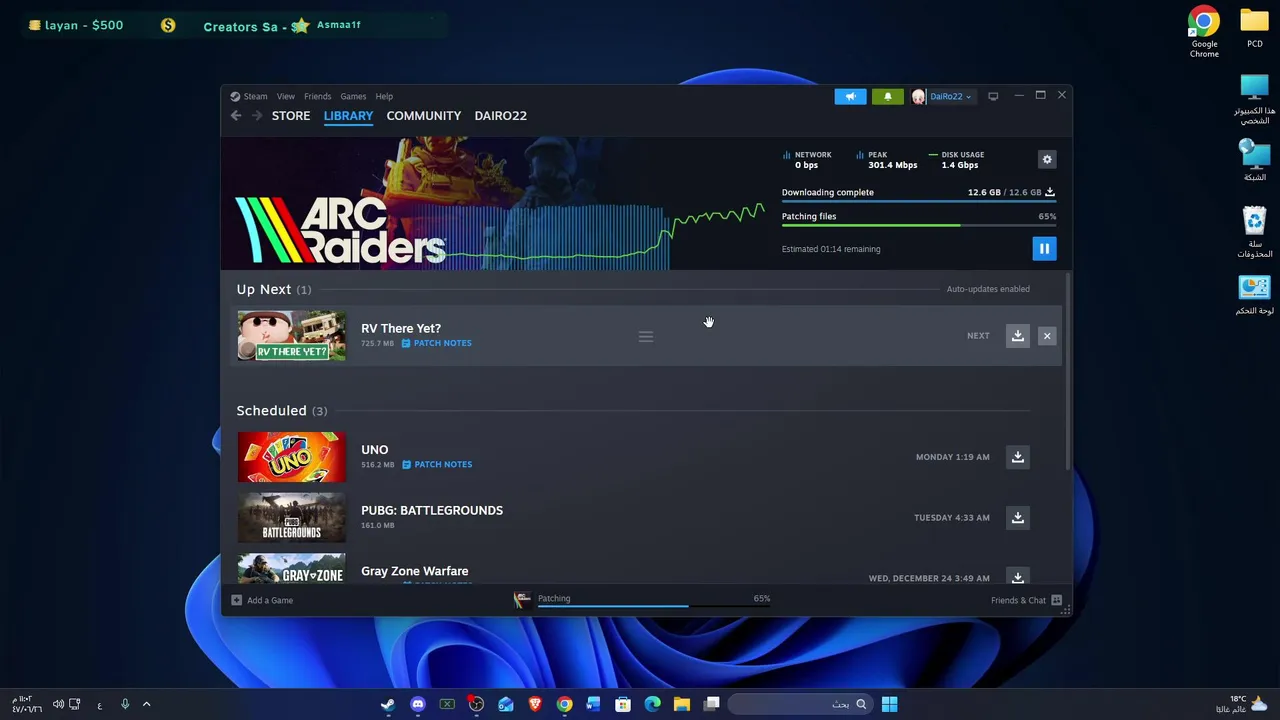
Task: Open the Steam announcements megaphone button
Action: click(x=850, y=96)
